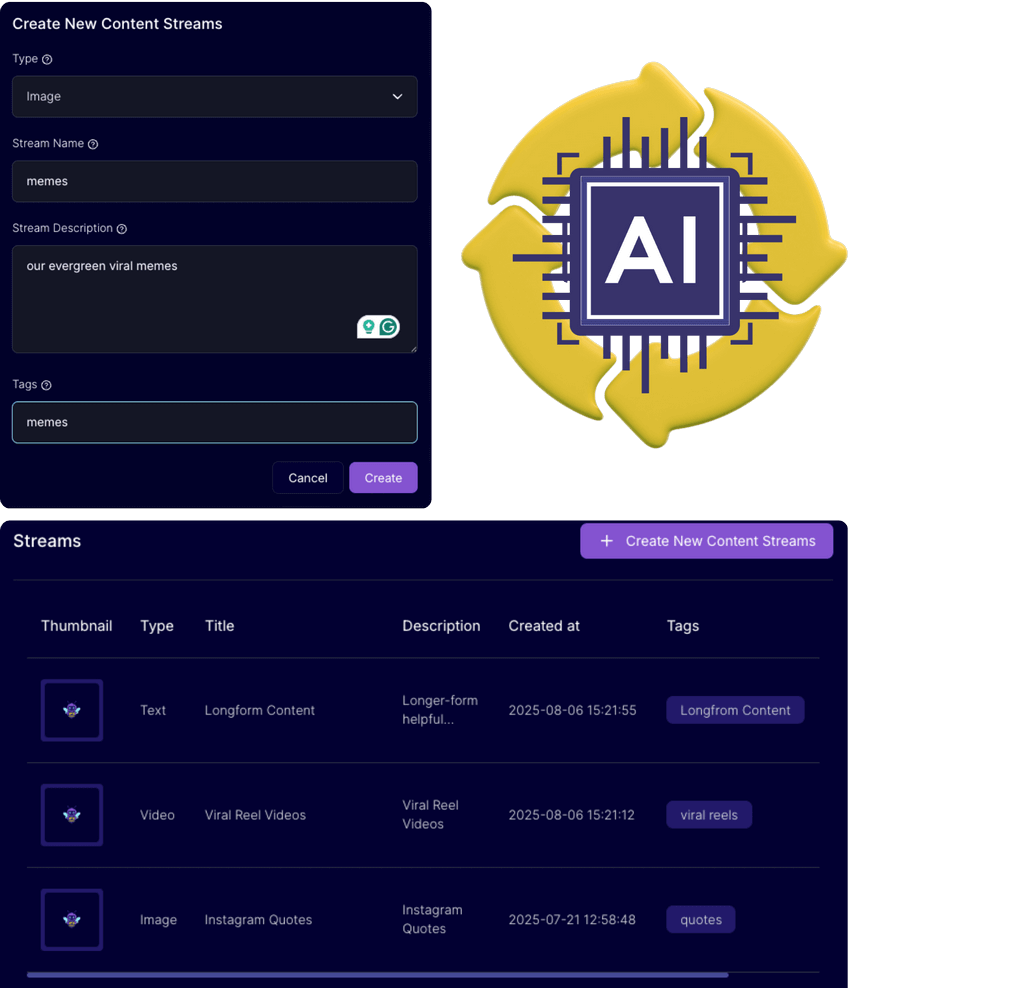The width and height of the screenshot is (1024, 988).
Task: Click the viral reels tag chip
Action: (x=709, y=815)
